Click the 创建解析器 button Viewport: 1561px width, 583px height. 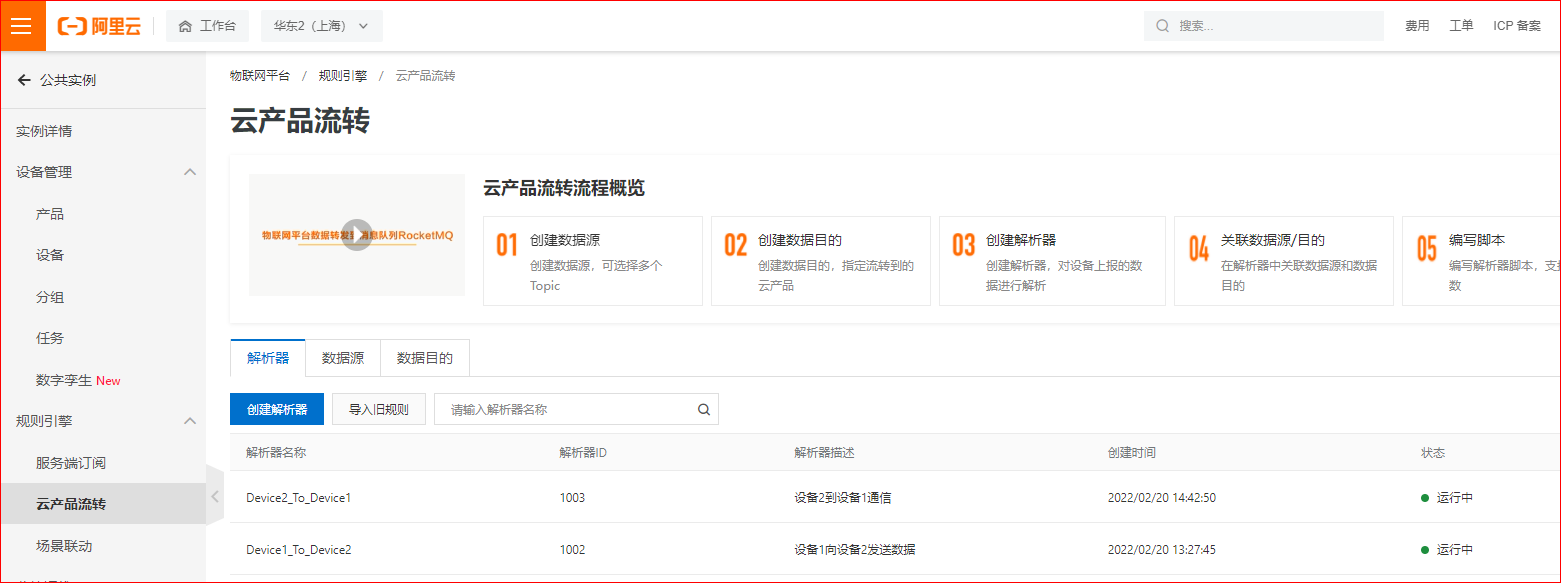pyautogui.click(x=277, y=409)
